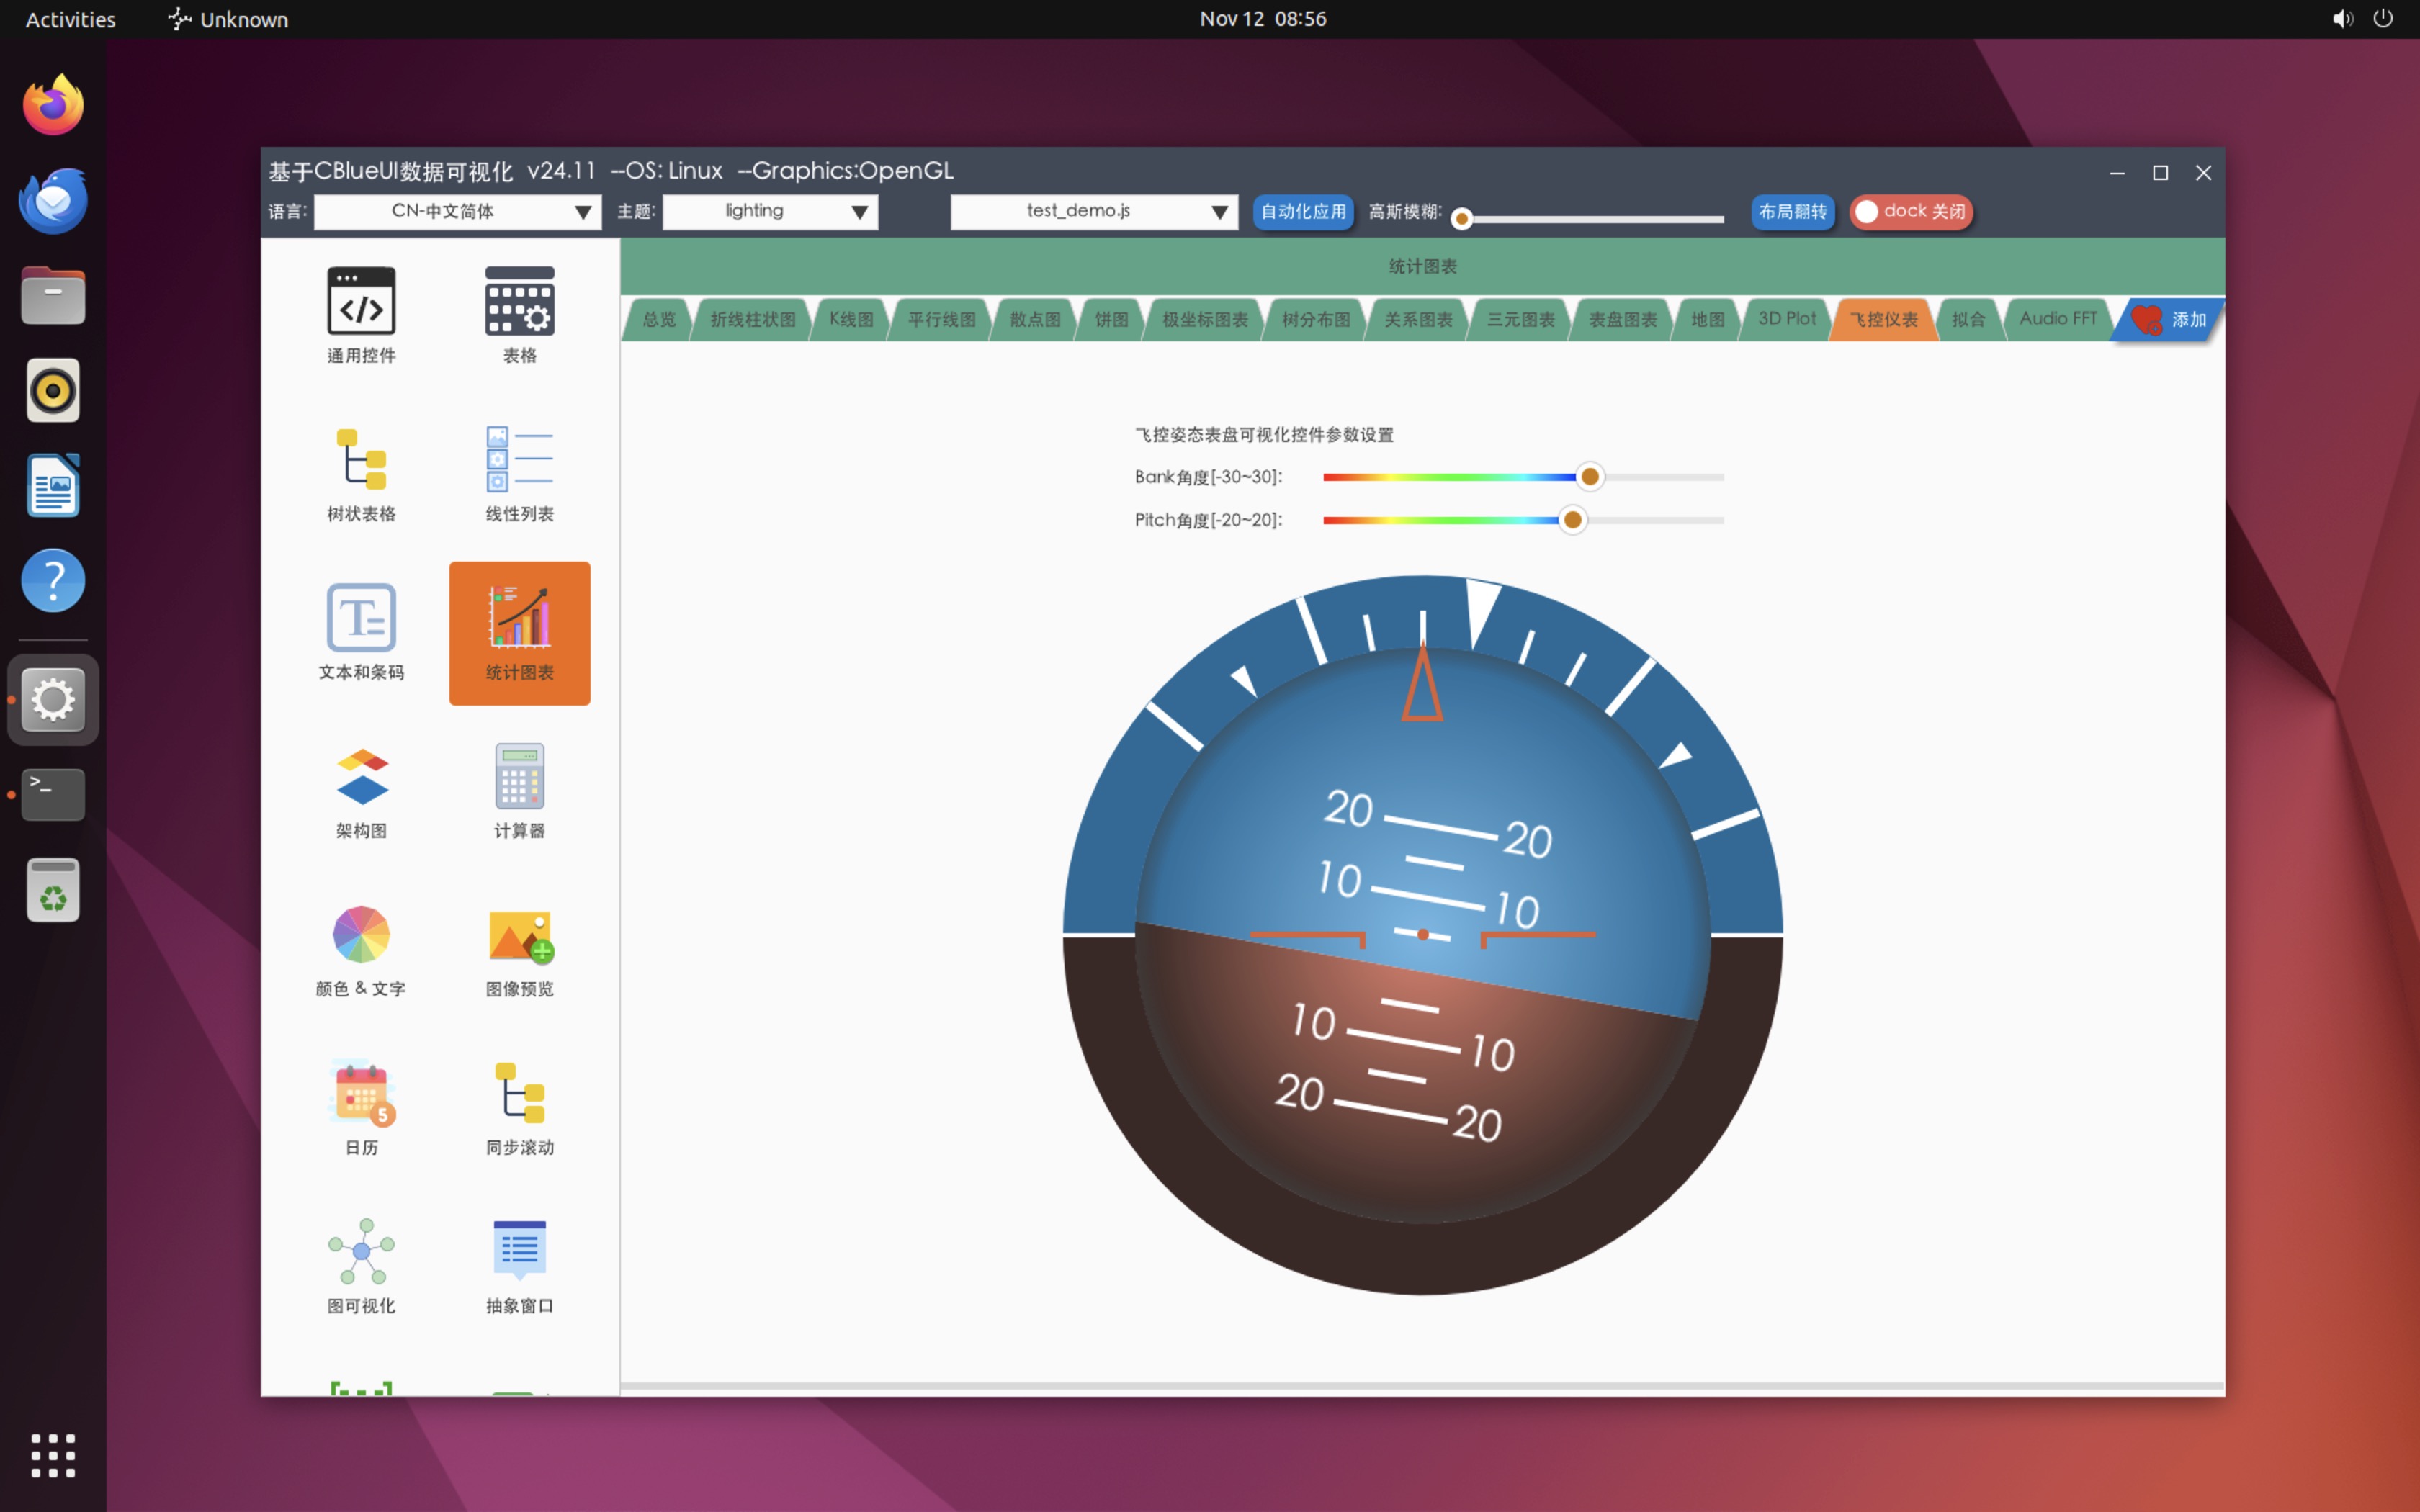The image size is (2420, 1512).
Task: Click the Pitch角度 slider handle
Action: click(1572, 520)
